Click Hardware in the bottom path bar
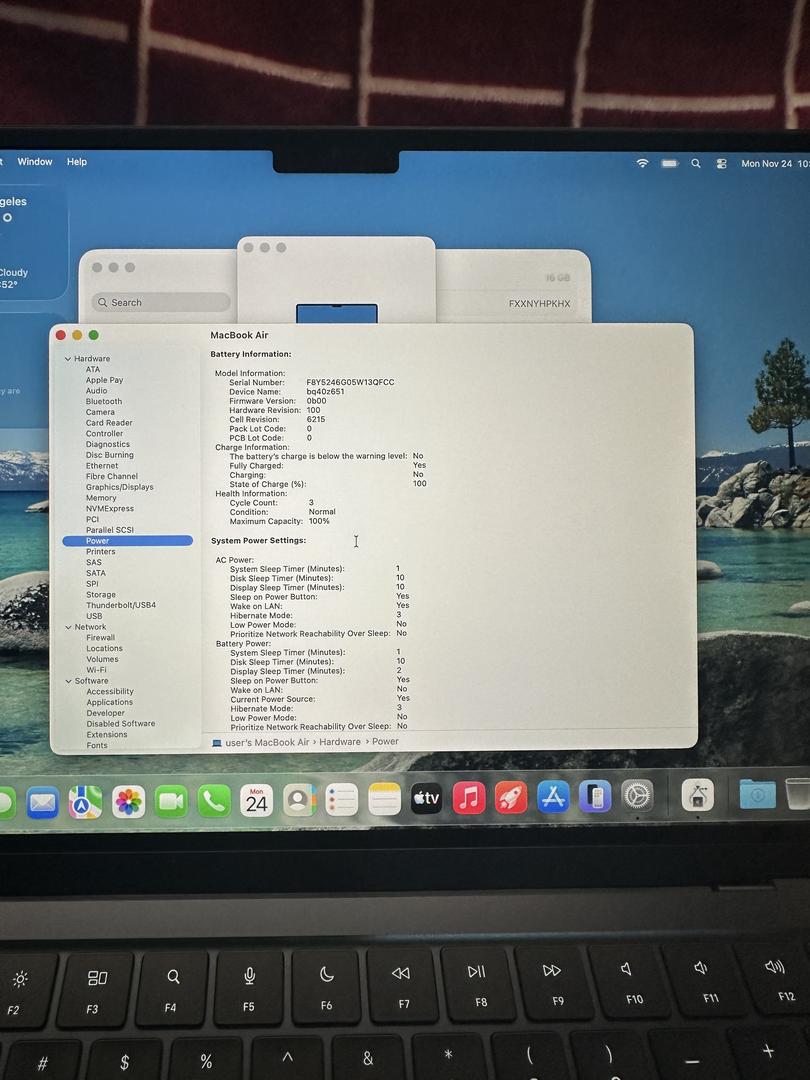Image resolution: width=810 pixels, height=1080 pixels. [x=340, y=742]
